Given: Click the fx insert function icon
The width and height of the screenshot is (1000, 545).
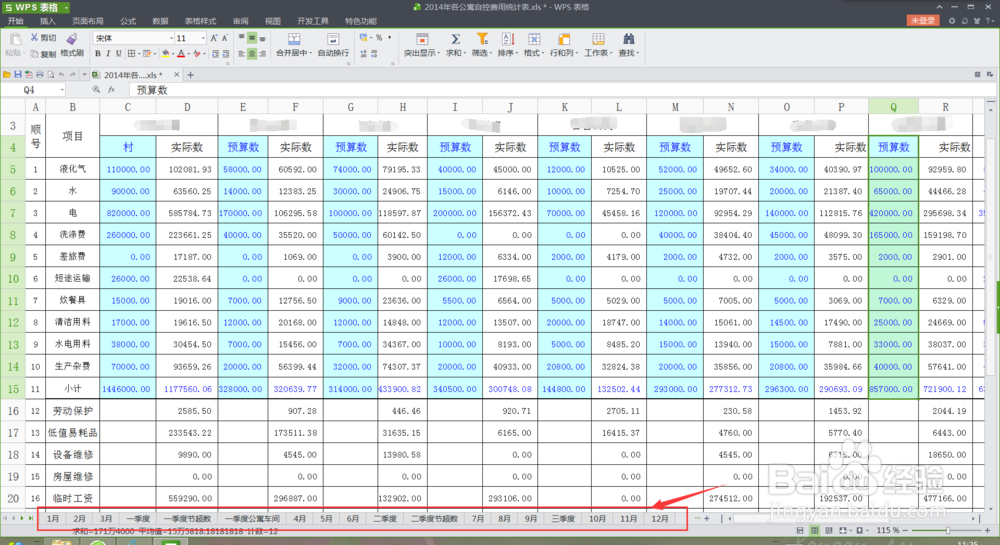Looking at the screenshot, I should tap(111, 90).
